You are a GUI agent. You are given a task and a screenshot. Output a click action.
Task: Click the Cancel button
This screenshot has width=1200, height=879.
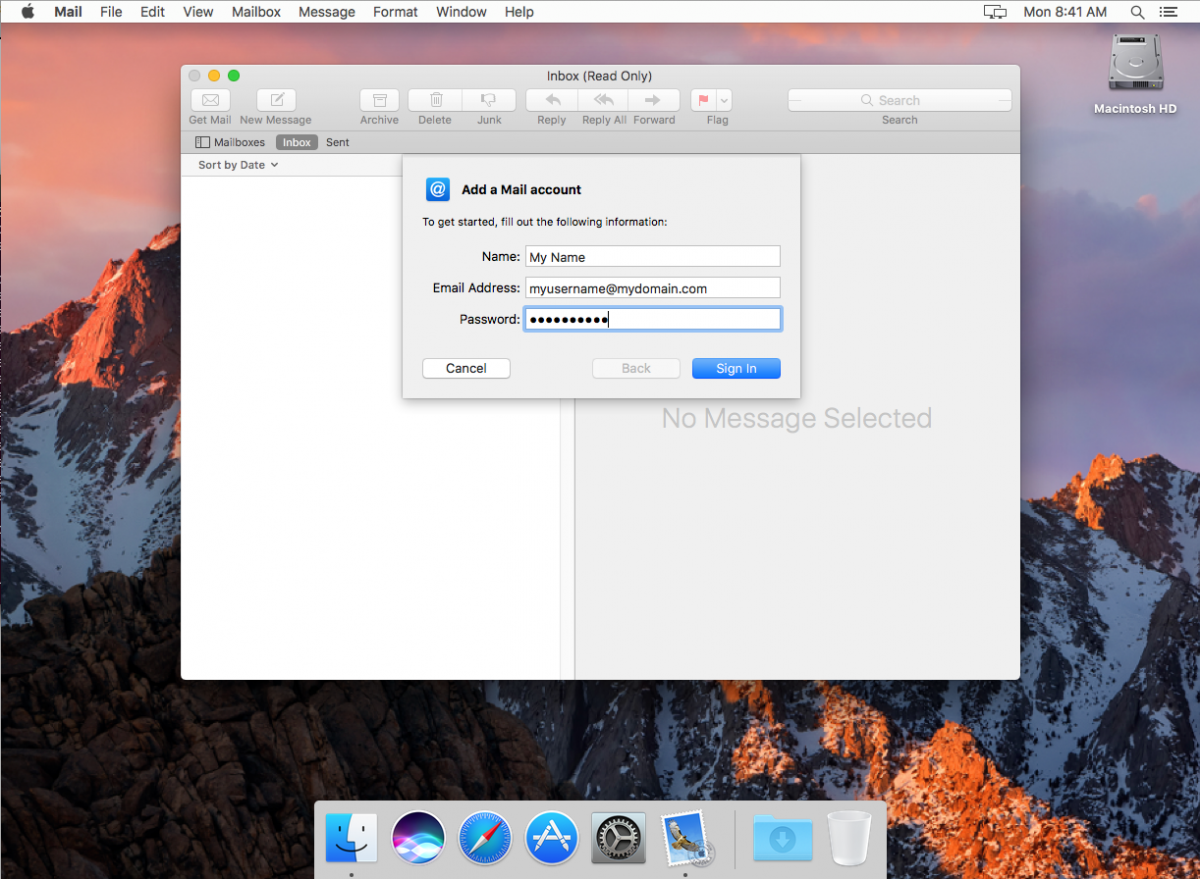coord(466,368)
